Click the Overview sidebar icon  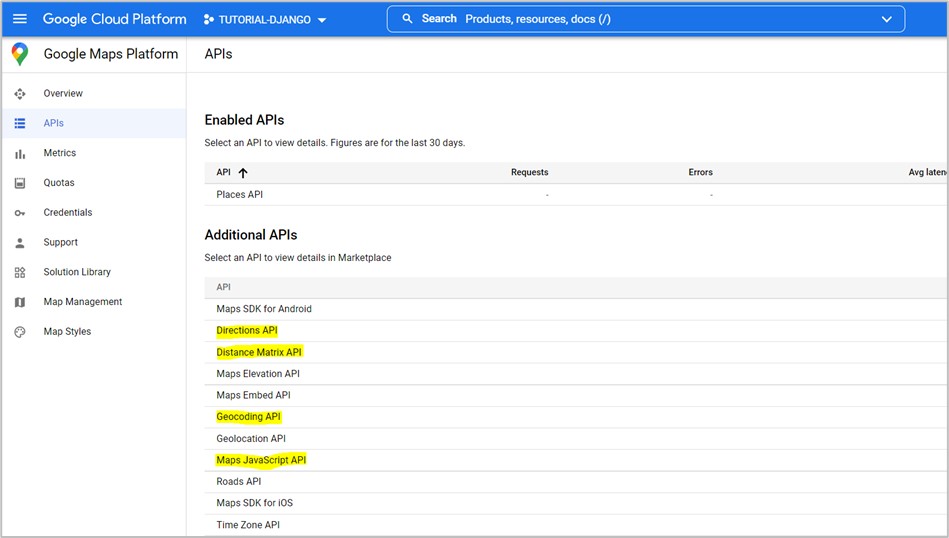point(20,94)
